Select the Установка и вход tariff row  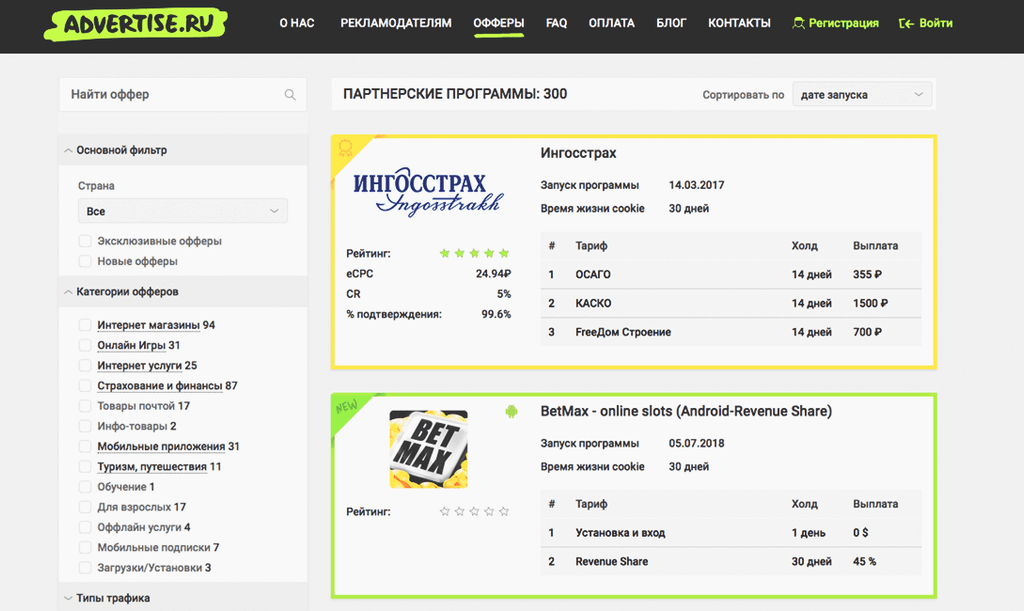731,533
